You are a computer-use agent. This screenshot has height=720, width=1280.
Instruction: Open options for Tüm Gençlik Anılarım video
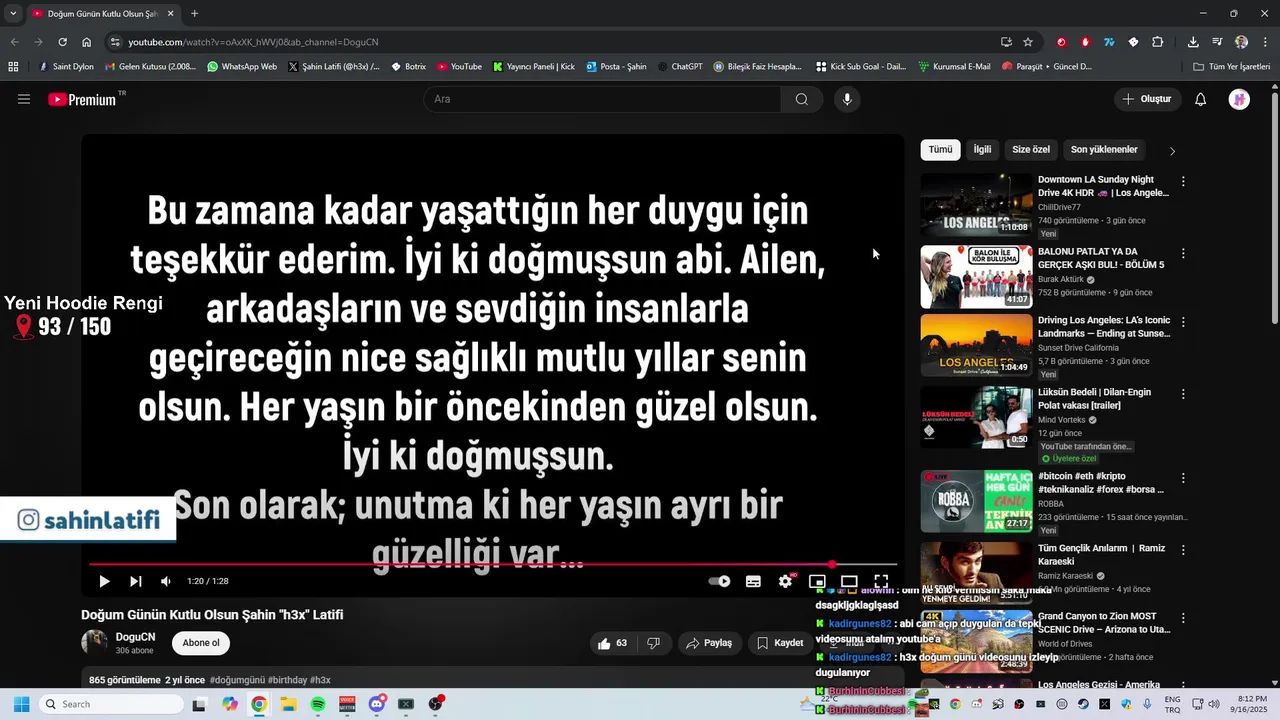(1183, 550)
